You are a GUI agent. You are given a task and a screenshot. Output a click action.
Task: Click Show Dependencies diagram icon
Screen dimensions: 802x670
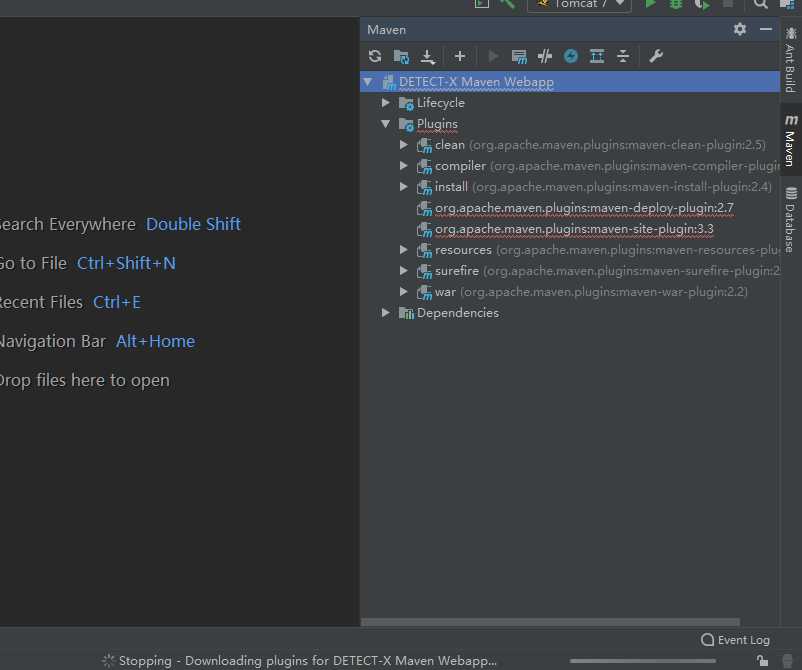point(597,56)
